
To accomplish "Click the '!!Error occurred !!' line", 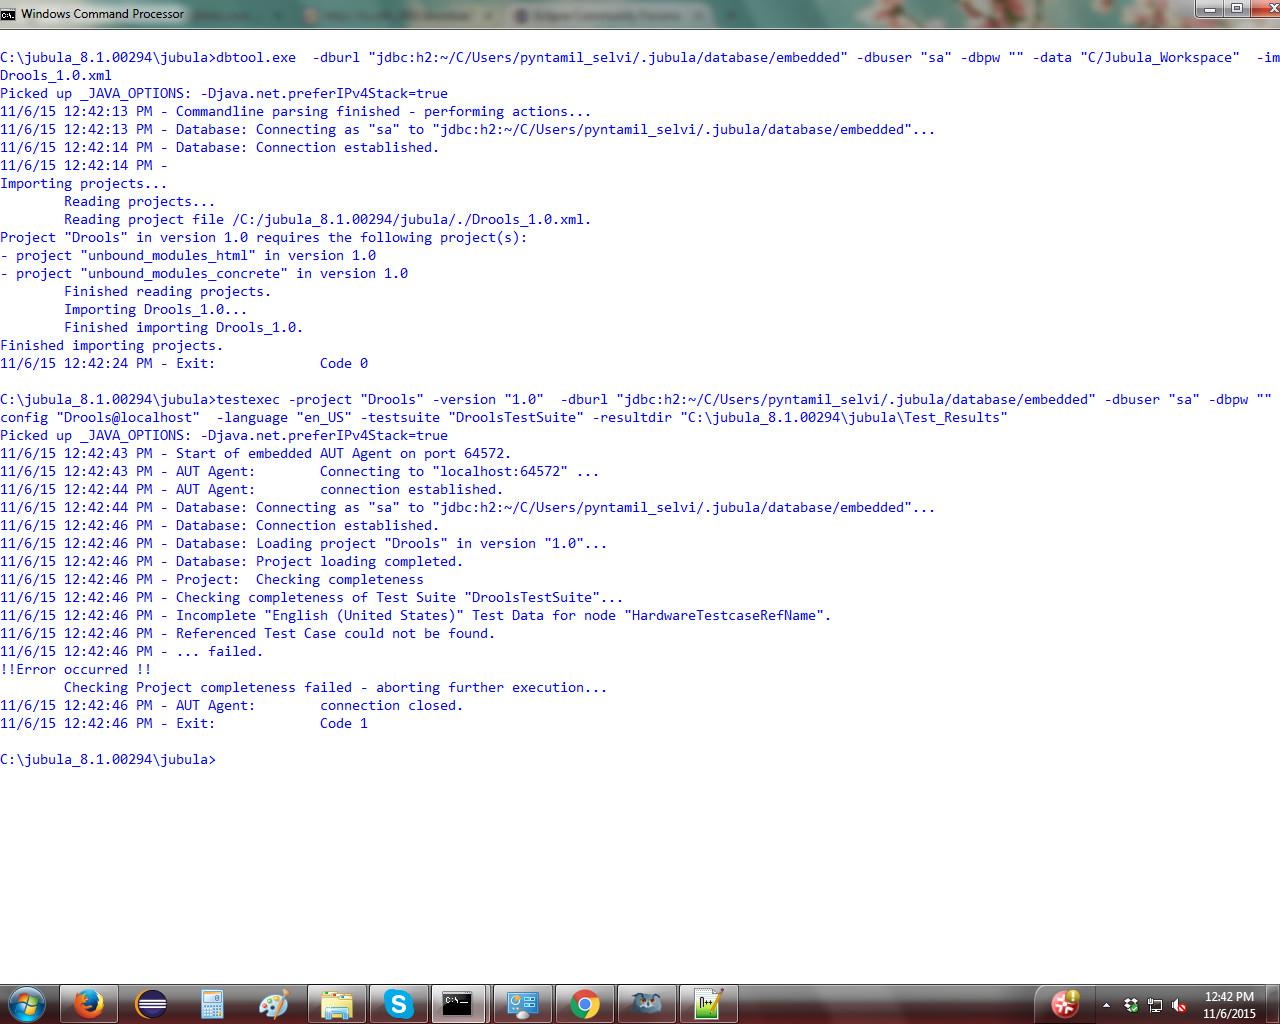I will [x=76, y=670].
